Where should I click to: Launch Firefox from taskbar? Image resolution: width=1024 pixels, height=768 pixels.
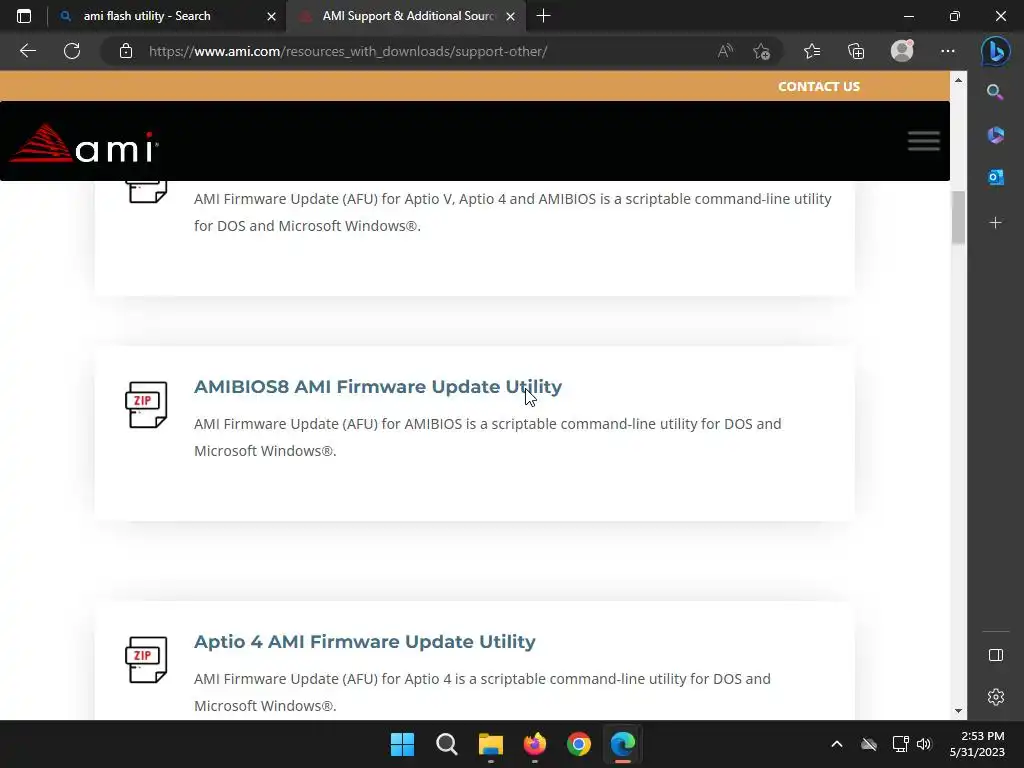point(534,744)
